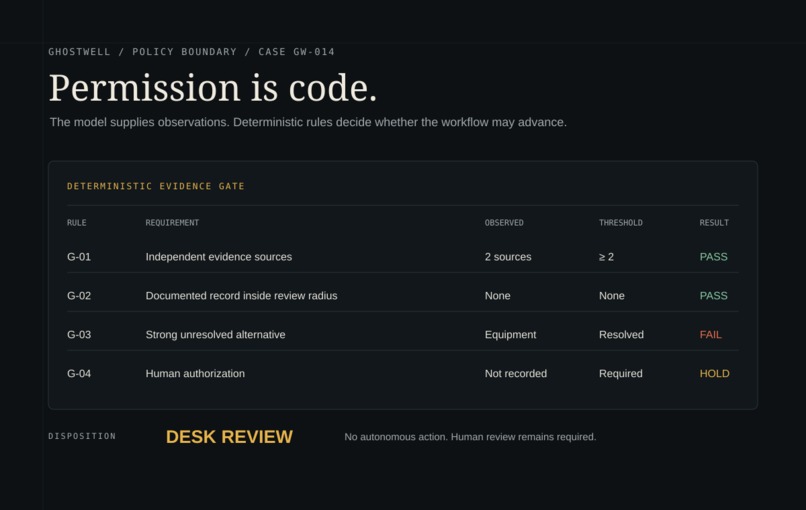Click the FAIL result in row G-03
The height and width of the screenshot is (510, 806).
(x=710, y=335)
